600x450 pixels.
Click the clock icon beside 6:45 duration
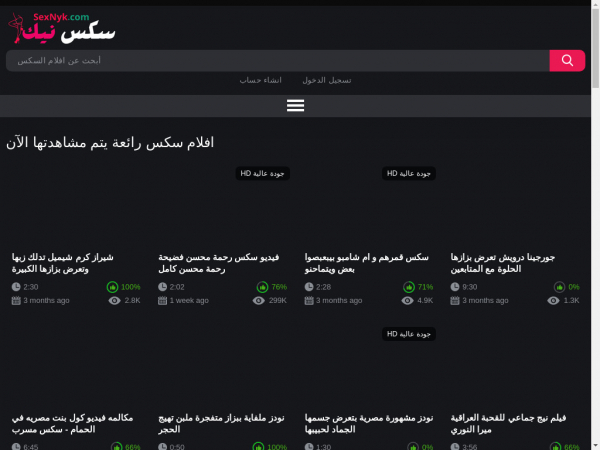pyautogui.click(x=15, y=447)
